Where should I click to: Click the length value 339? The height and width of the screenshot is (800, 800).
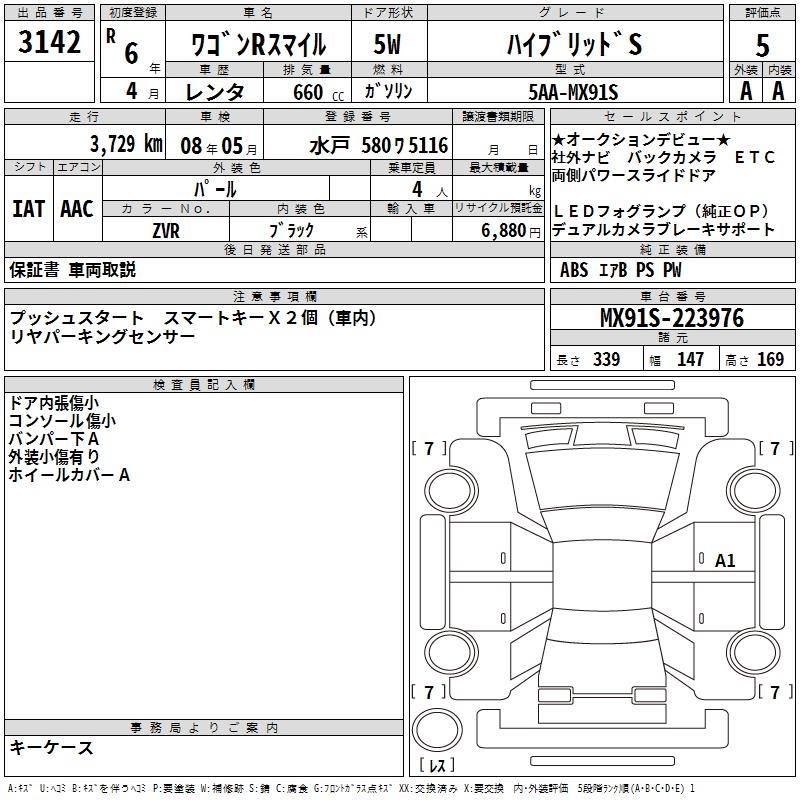606,359
